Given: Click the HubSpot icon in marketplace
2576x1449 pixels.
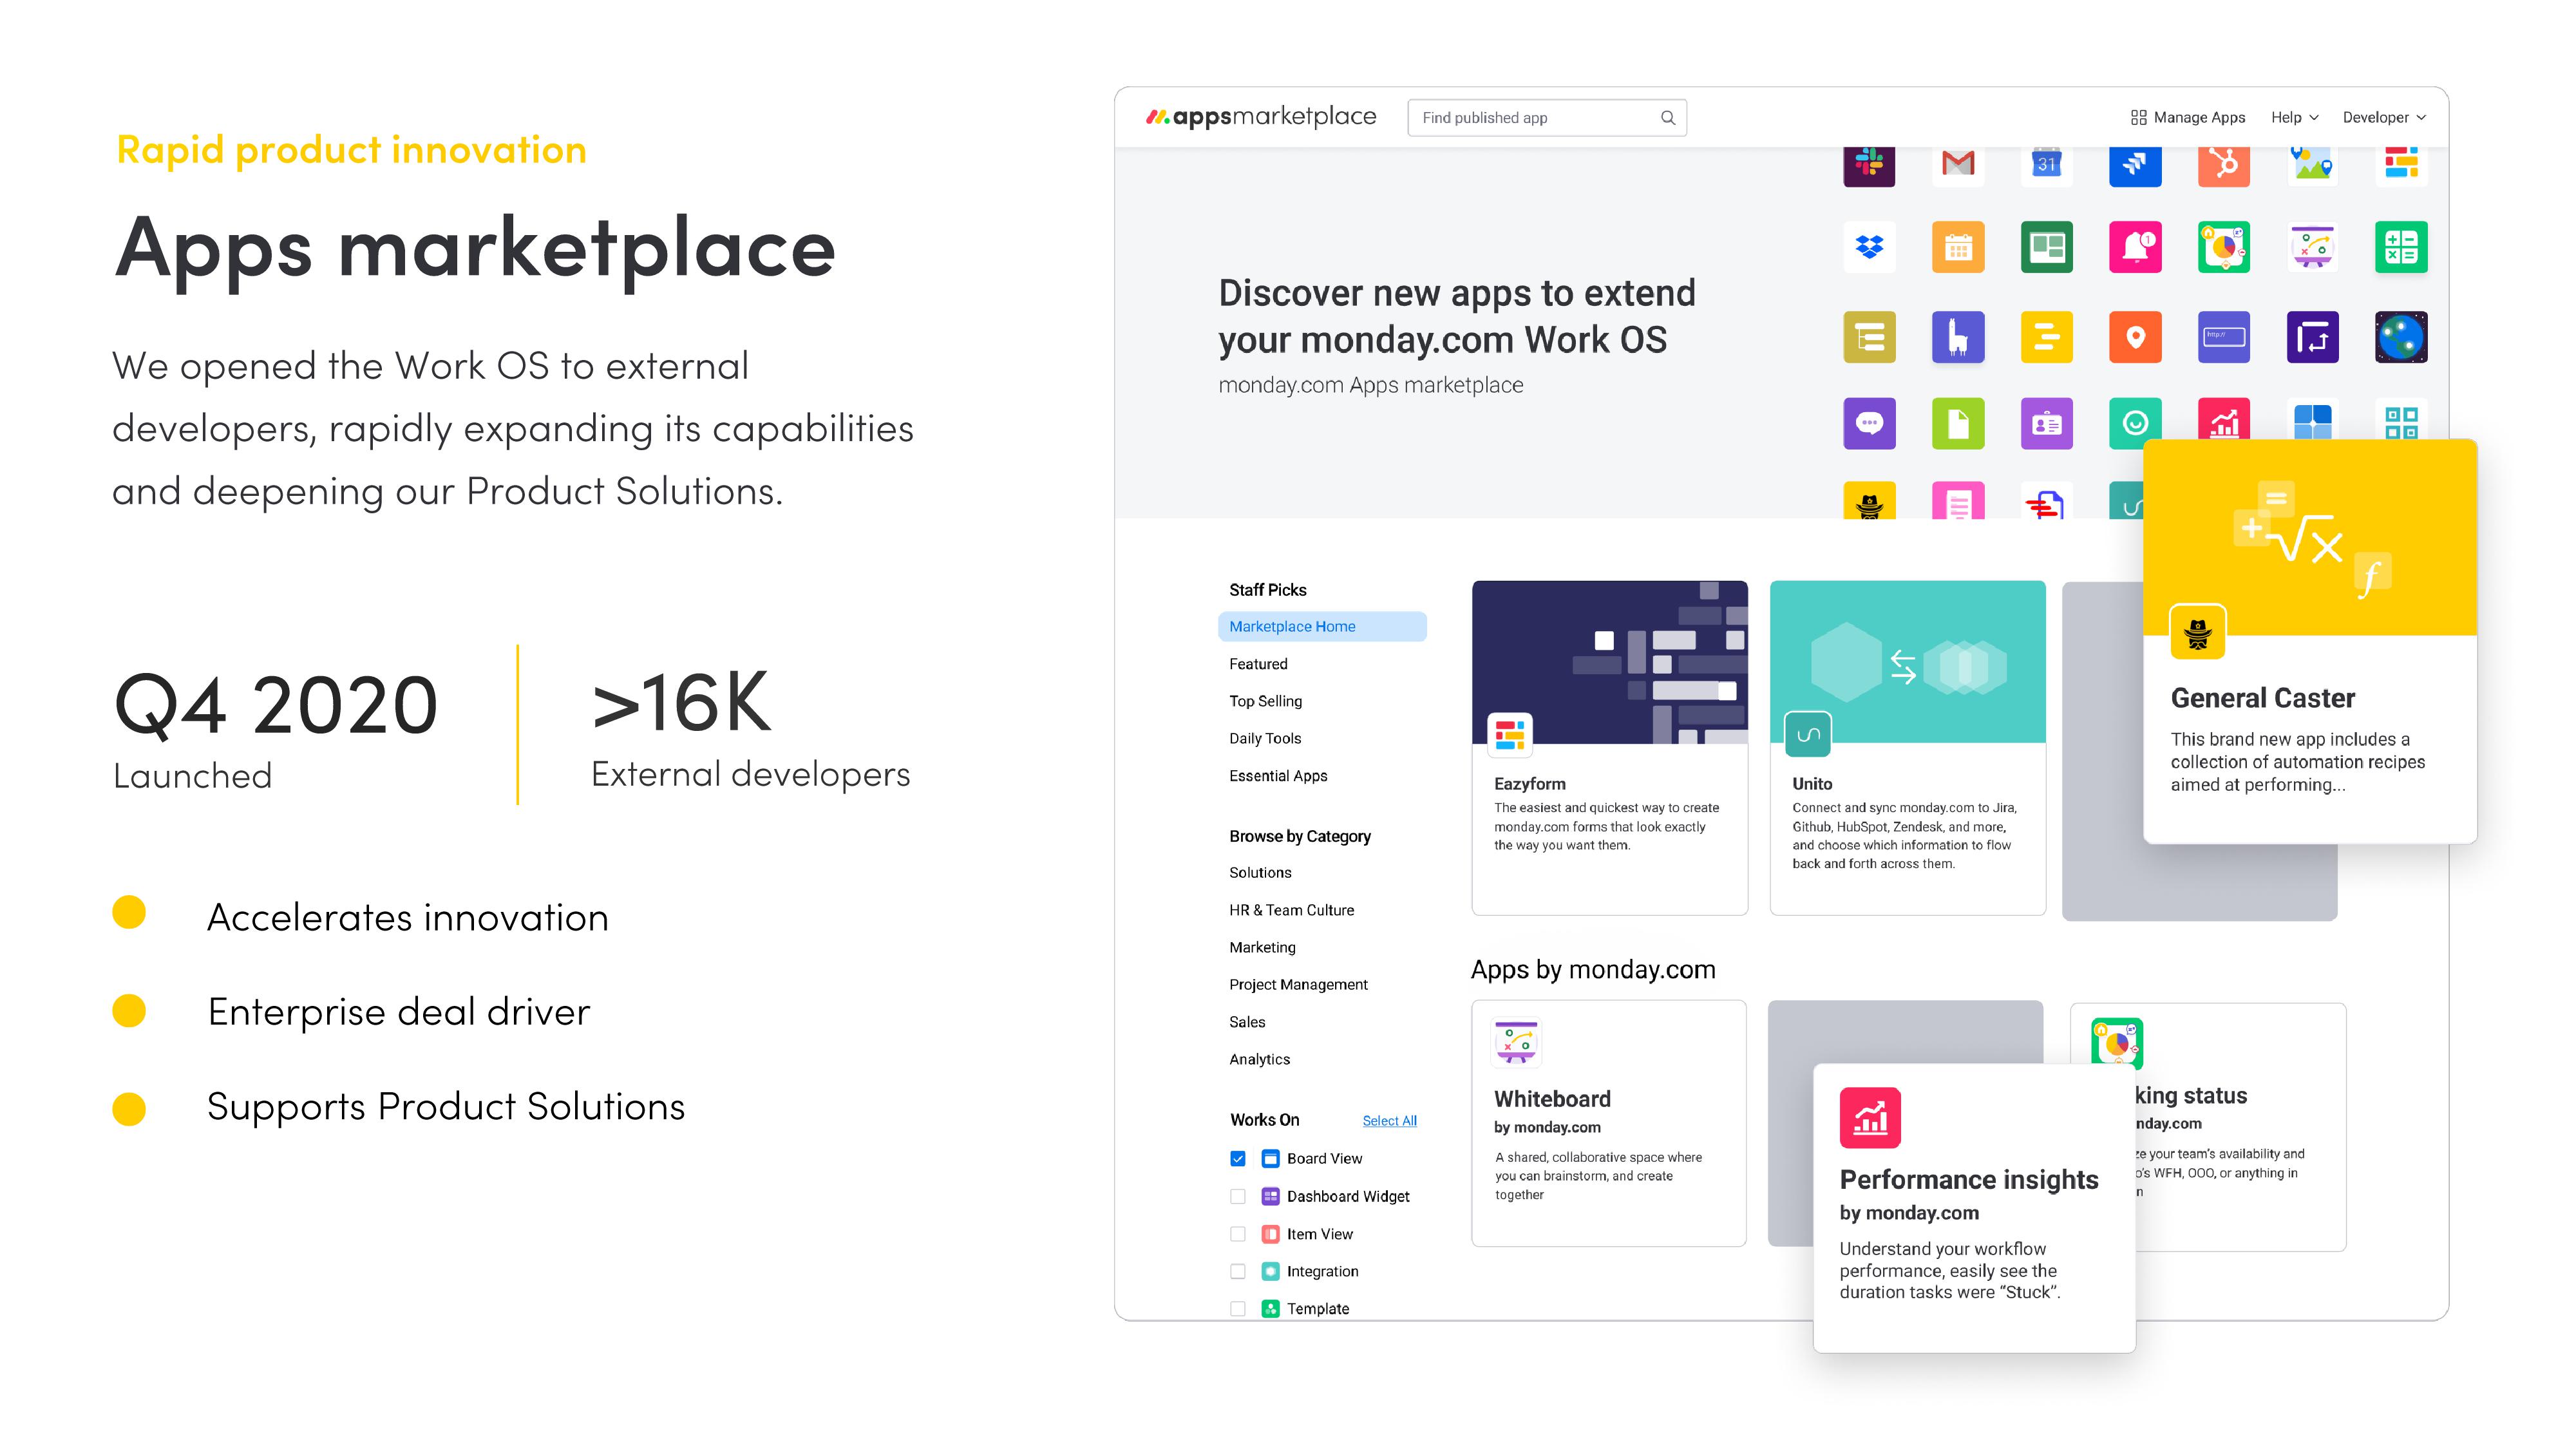Looking at the screenshot, I should click(x=2224, y=163).
